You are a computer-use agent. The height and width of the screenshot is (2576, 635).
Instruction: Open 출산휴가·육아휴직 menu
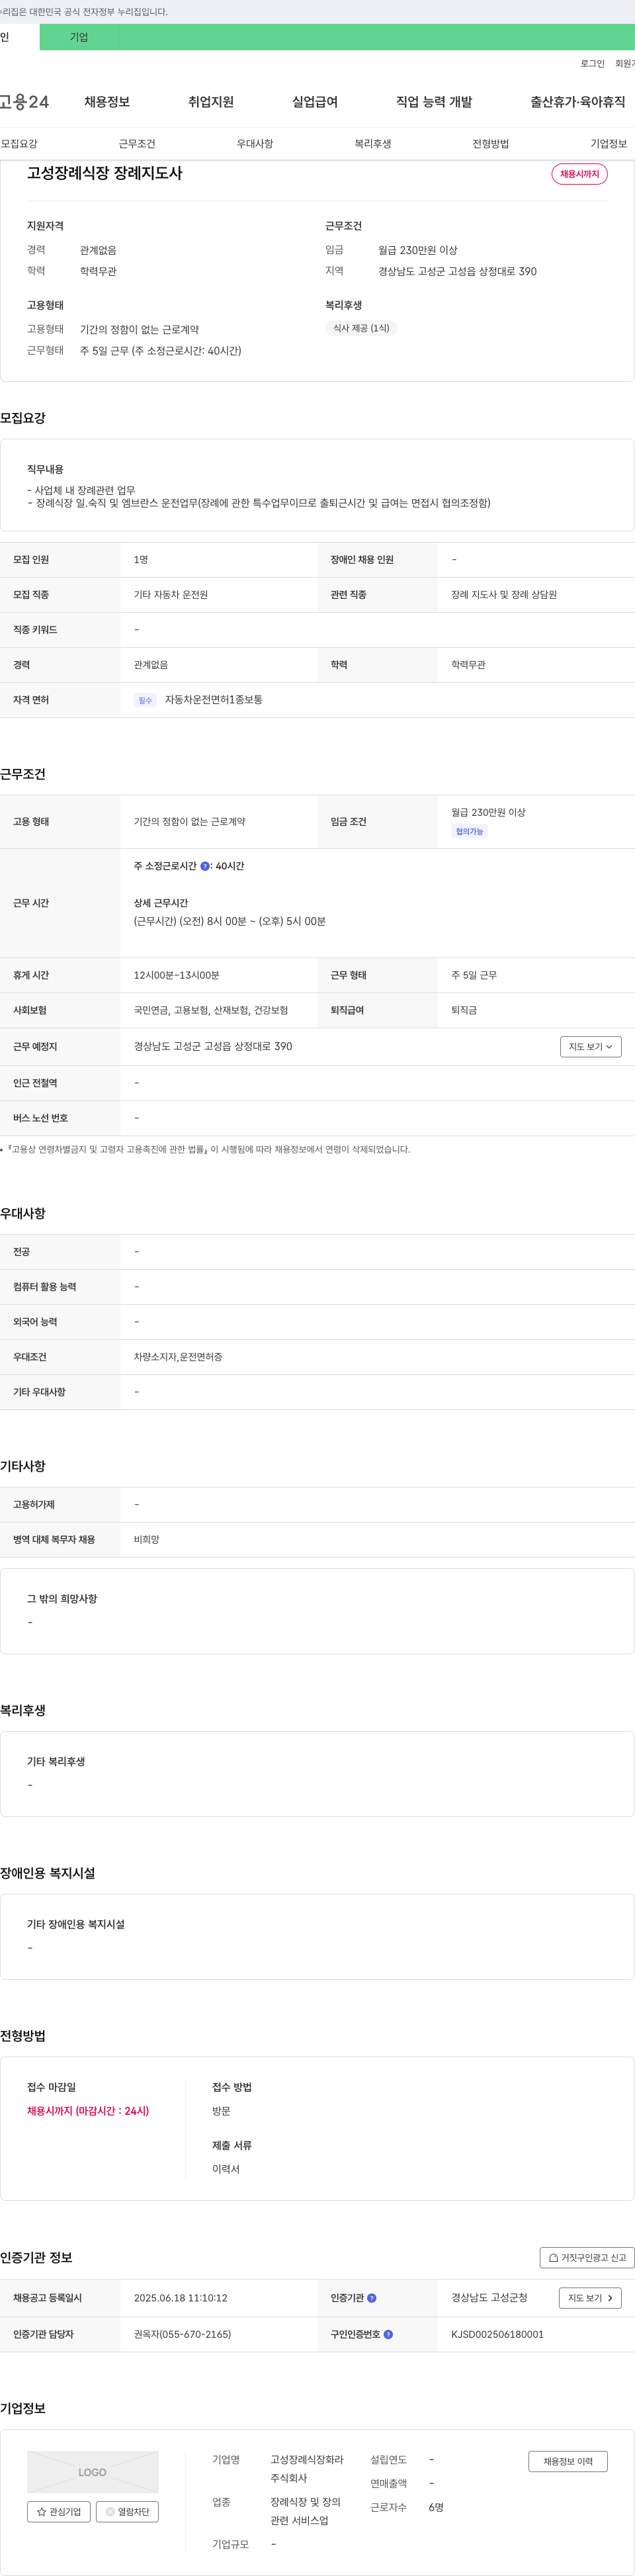(578, 102)
